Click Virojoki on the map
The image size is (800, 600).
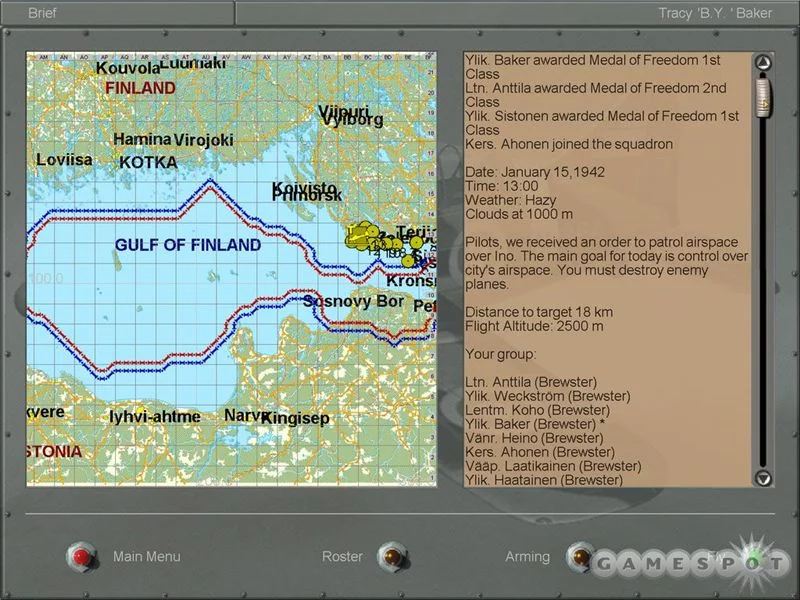pos(204,140)
